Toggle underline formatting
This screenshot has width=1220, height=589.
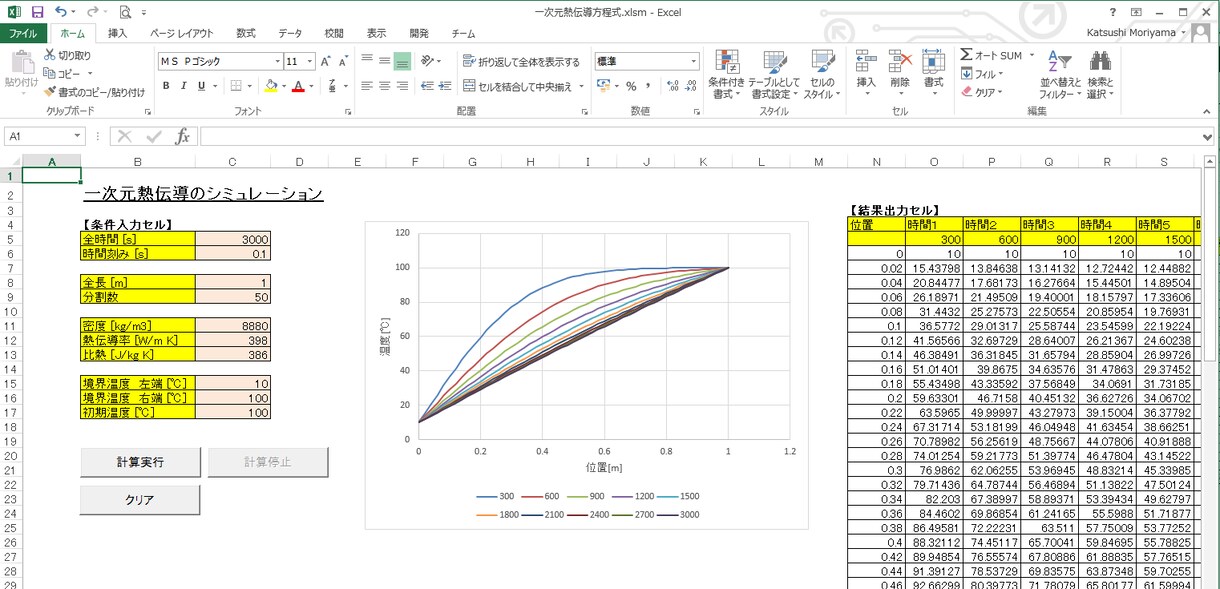pyautogui.click(x=201, y=86)
